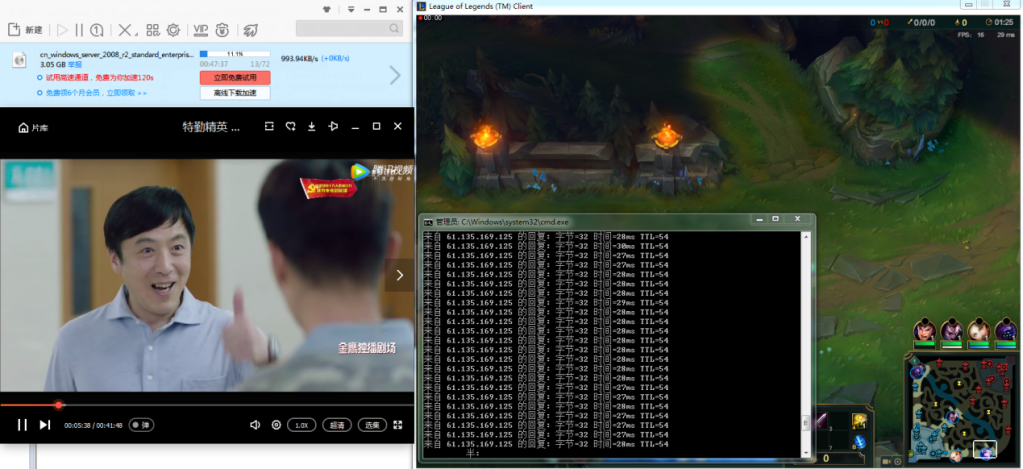The height and width of the screenshot is (469, 1023).
Task: Click the cmd.exe window title bar icon
Action: click(428, 222)
